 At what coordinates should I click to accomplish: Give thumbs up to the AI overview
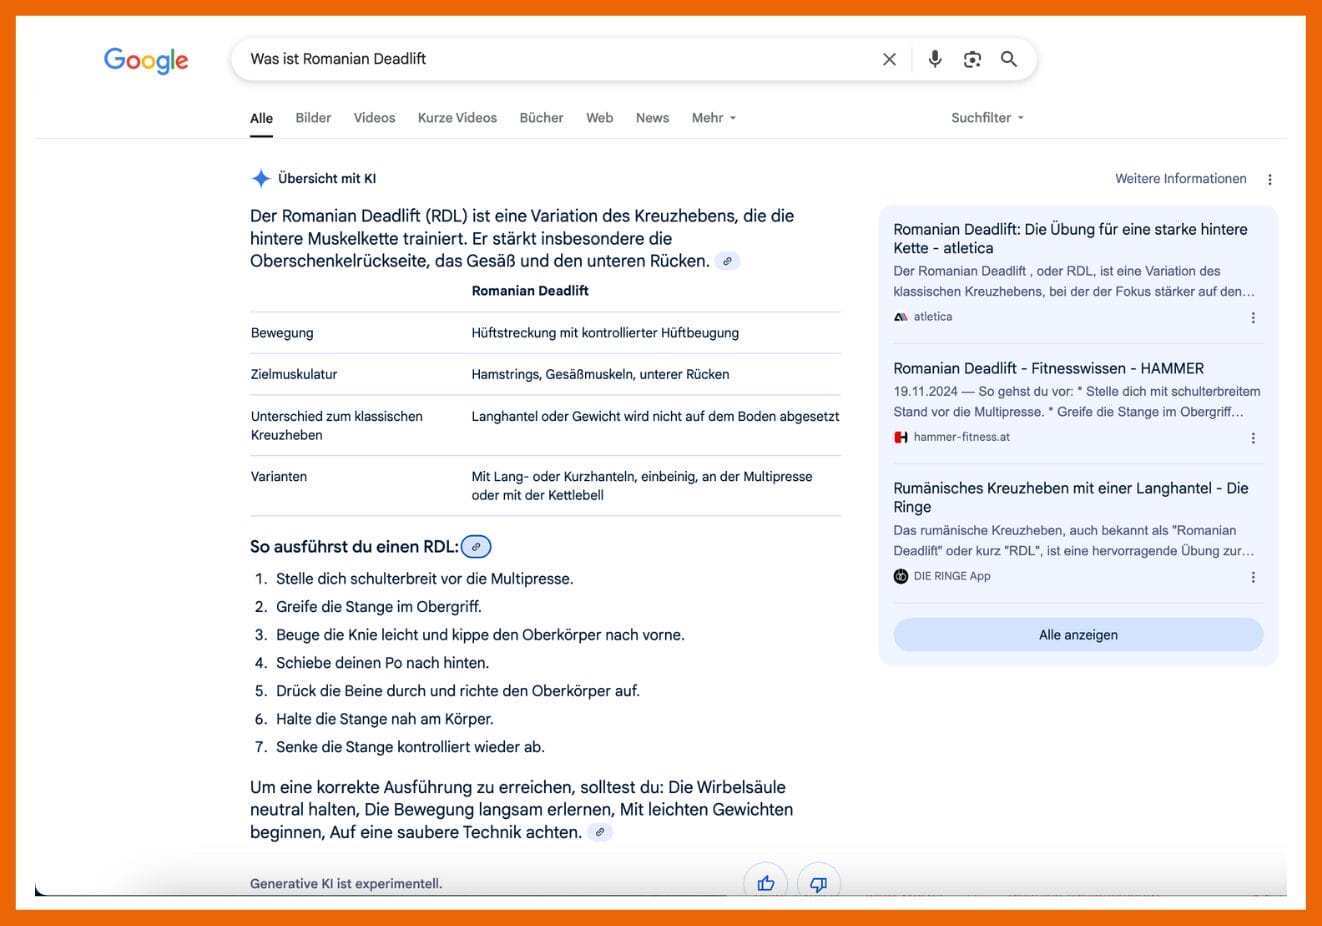coord(765,884)
